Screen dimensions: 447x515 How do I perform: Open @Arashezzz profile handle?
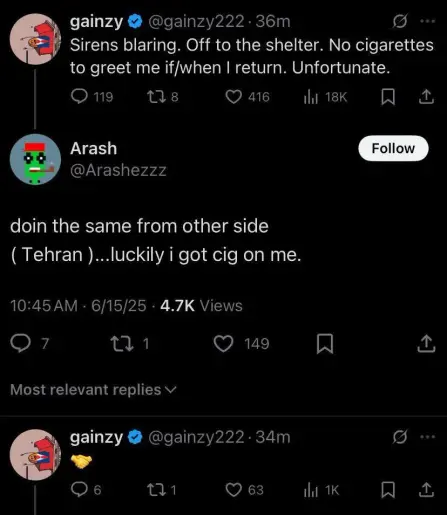pos(118,170)
